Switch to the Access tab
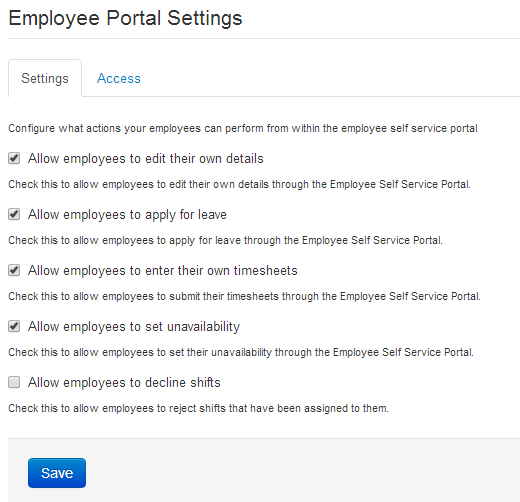This screenshot has height=502, width=520. [x=119, y=79]
